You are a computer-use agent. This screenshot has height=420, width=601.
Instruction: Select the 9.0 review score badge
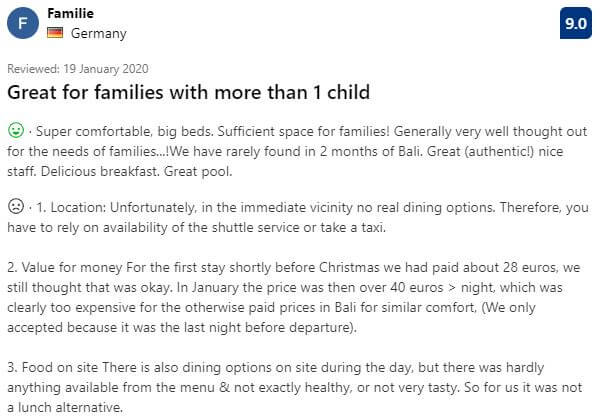[x=576, y=23]
